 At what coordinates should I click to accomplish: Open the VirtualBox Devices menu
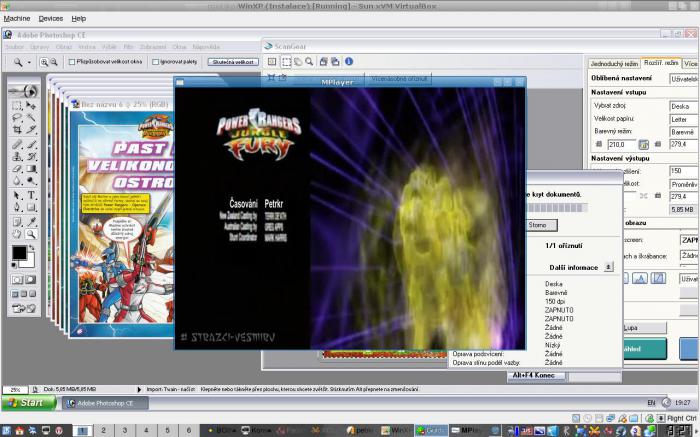tap(50, 19)
